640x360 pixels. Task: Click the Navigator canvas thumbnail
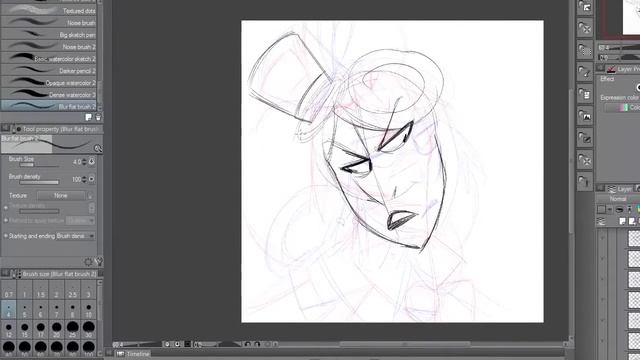coord(631,17)
